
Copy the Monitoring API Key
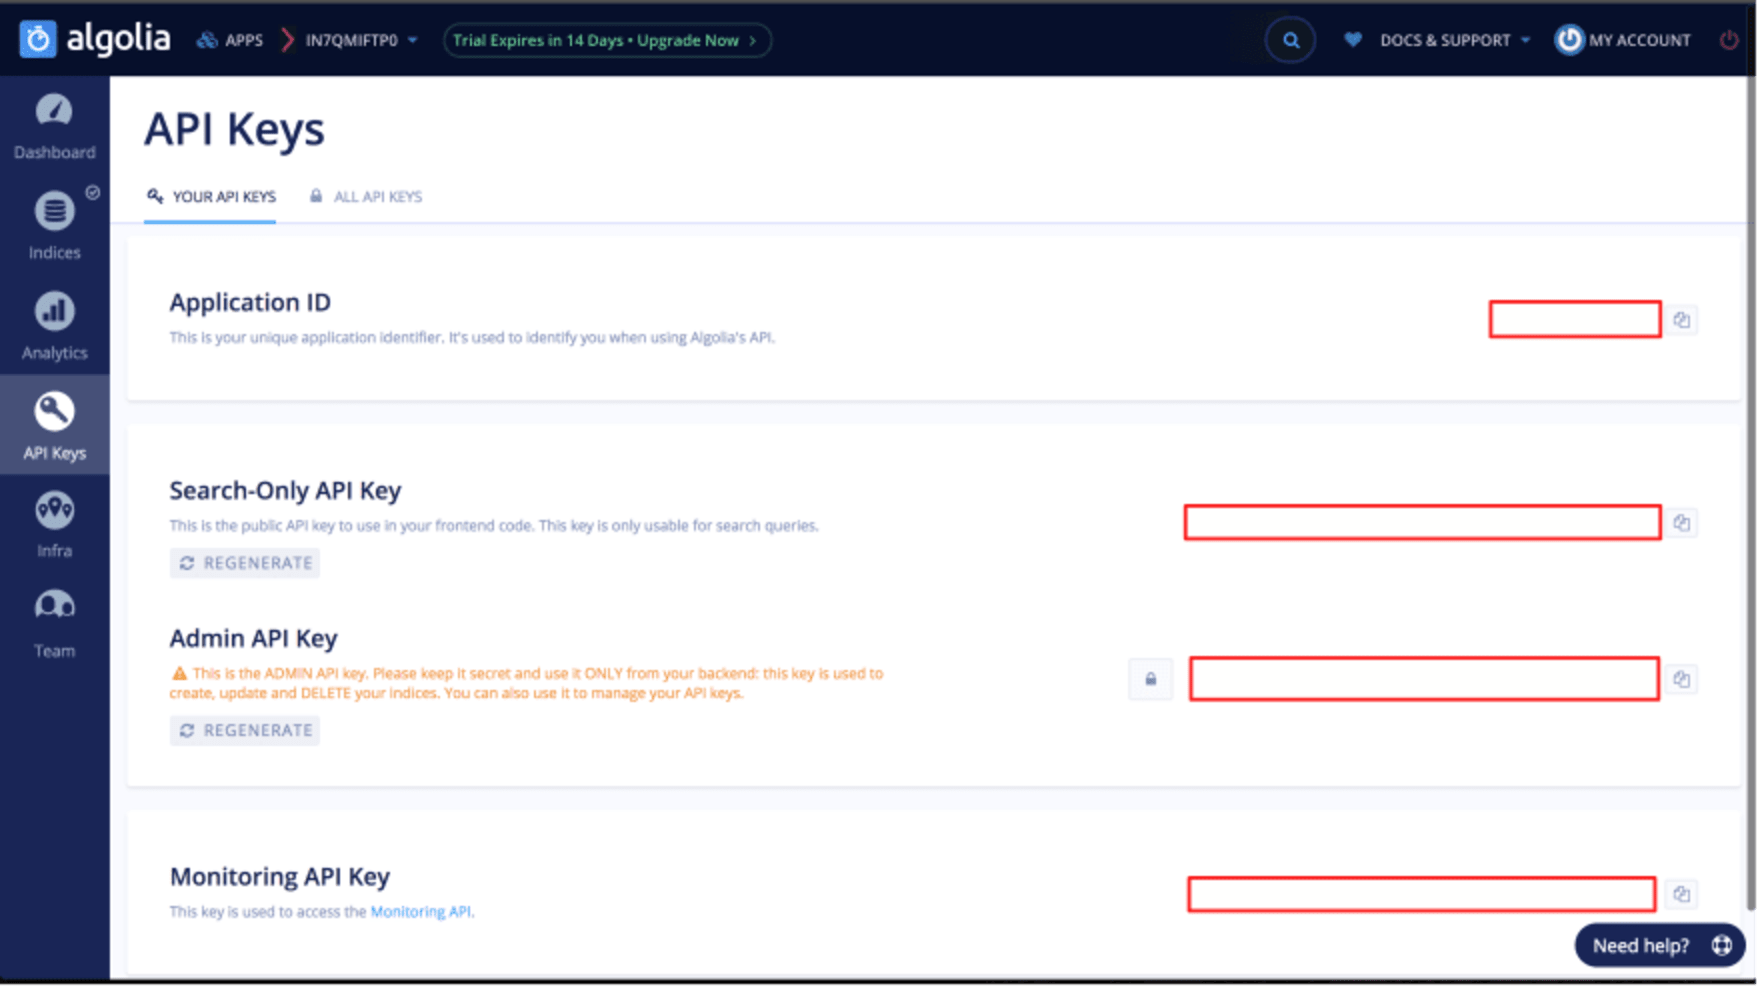tap(1682, 894)
